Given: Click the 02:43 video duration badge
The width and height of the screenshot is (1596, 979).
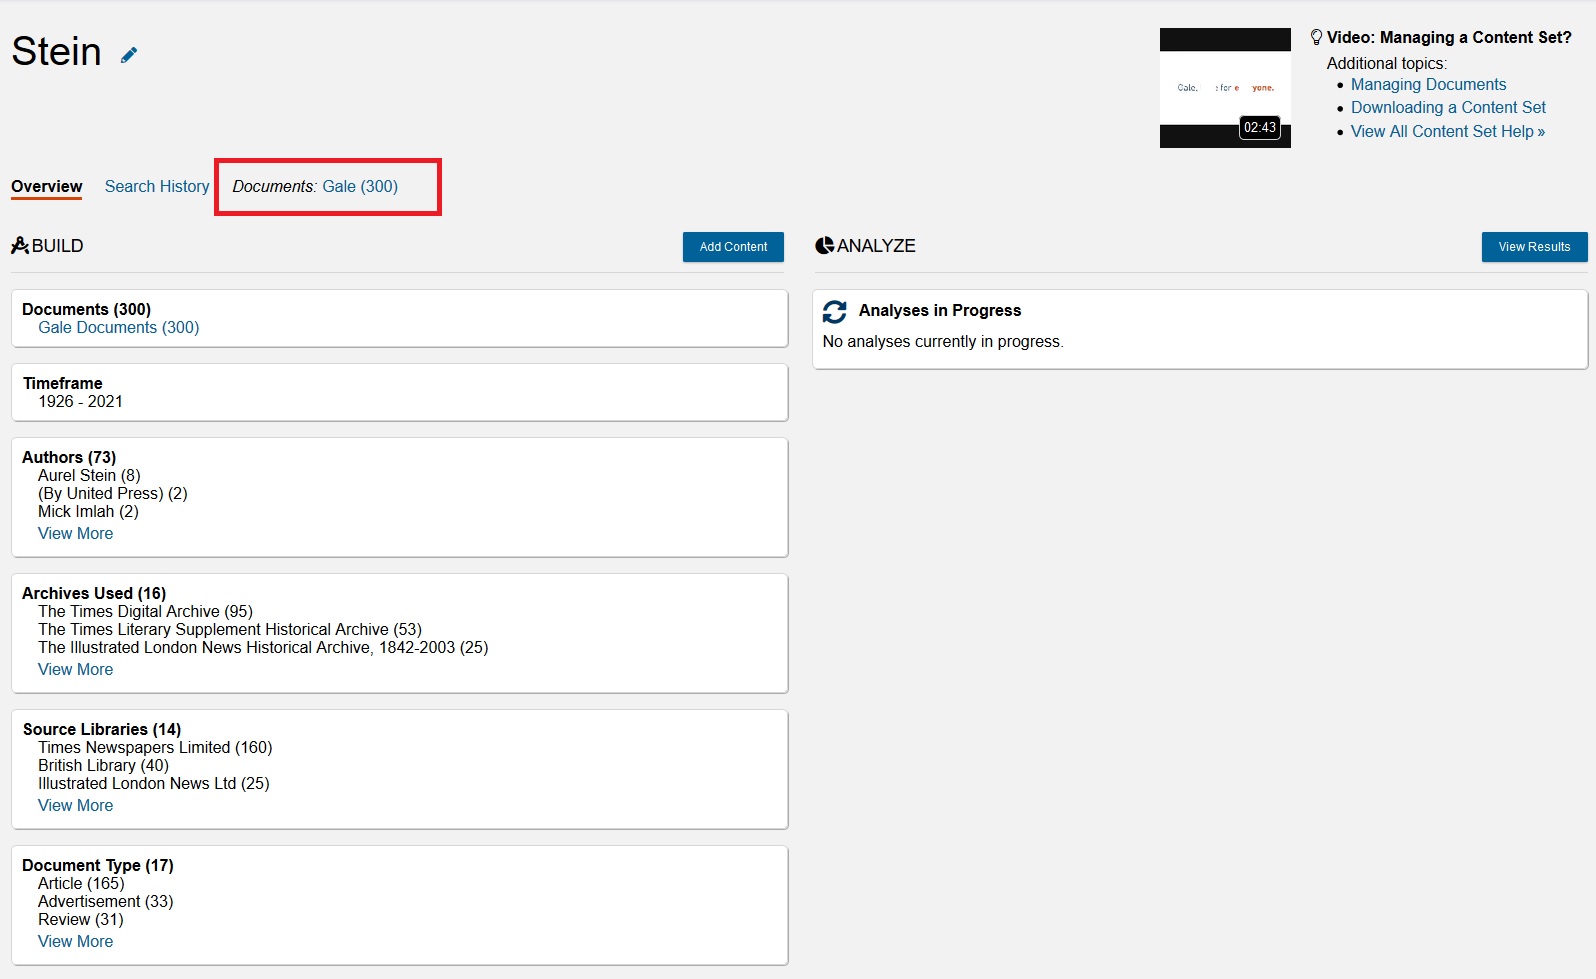Looking at the screenshot, I should (1259, 127).
